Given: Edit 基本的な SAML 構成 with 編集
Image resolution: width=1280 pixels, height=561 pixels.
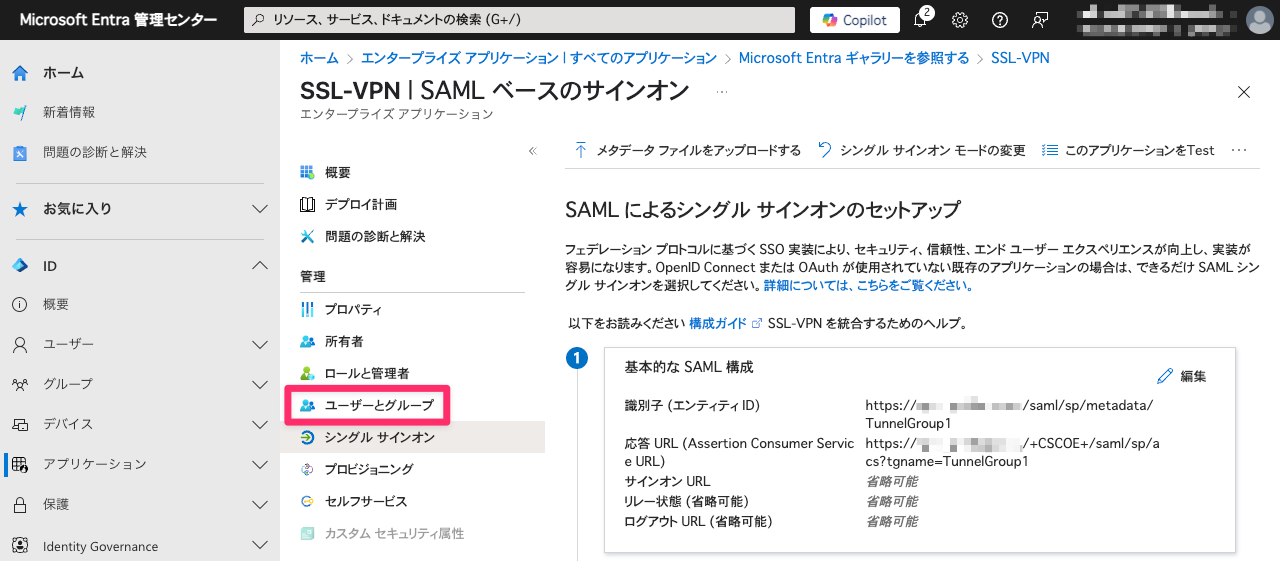Looking at the screenshot, I should [1181, 376].
